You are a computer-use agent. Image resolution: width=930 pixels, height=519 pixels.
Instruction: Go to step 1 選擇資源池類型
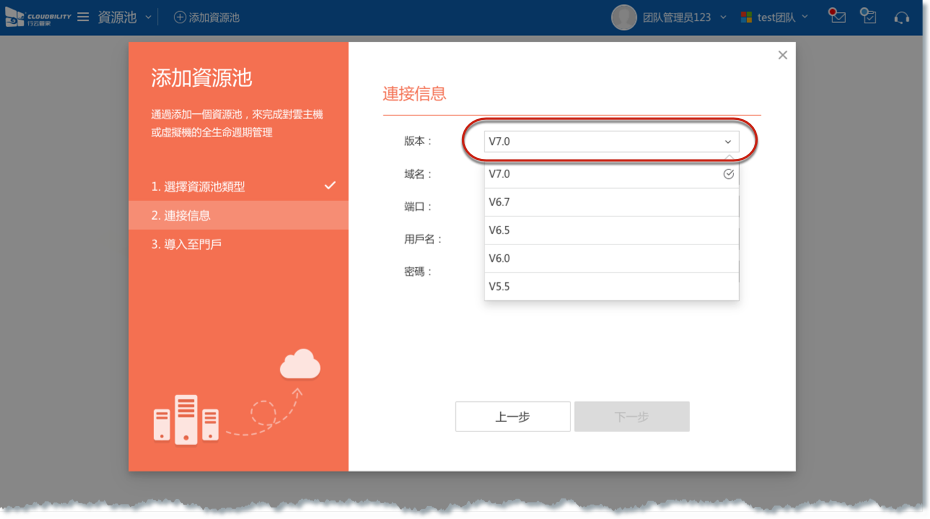click(198, 187)
